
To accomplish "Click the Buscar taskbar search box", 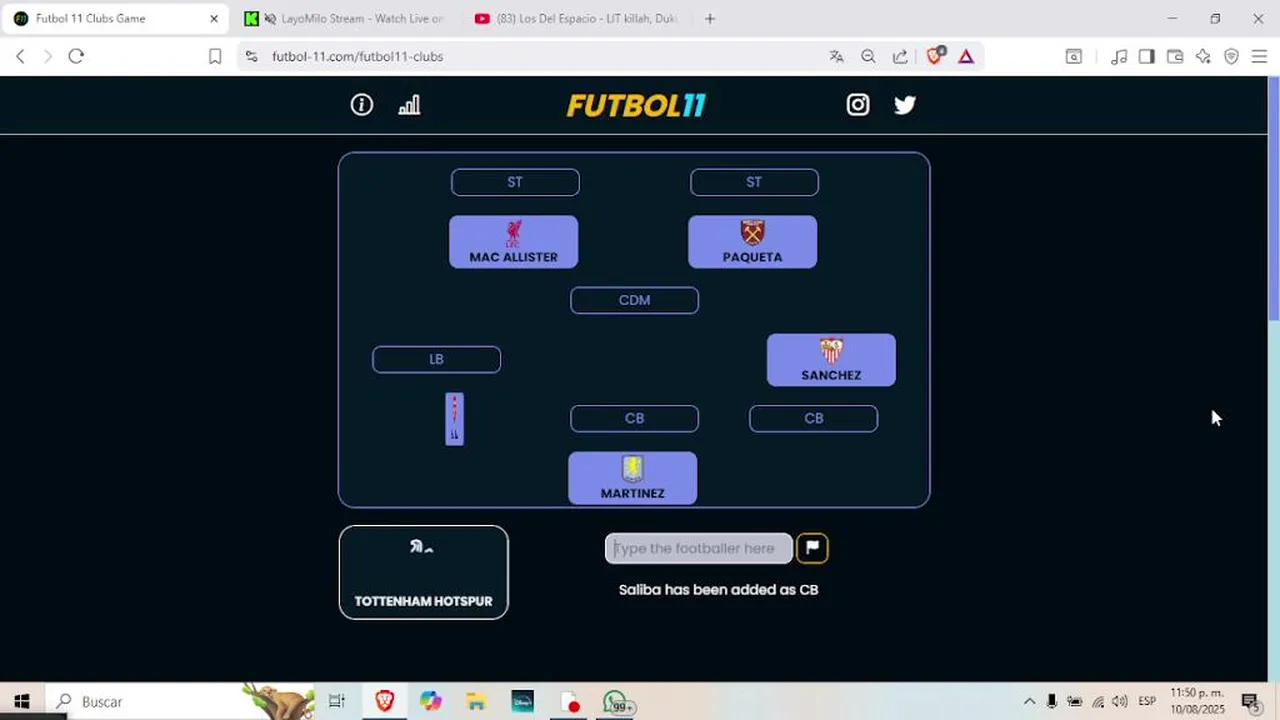I will coord(180,701).
